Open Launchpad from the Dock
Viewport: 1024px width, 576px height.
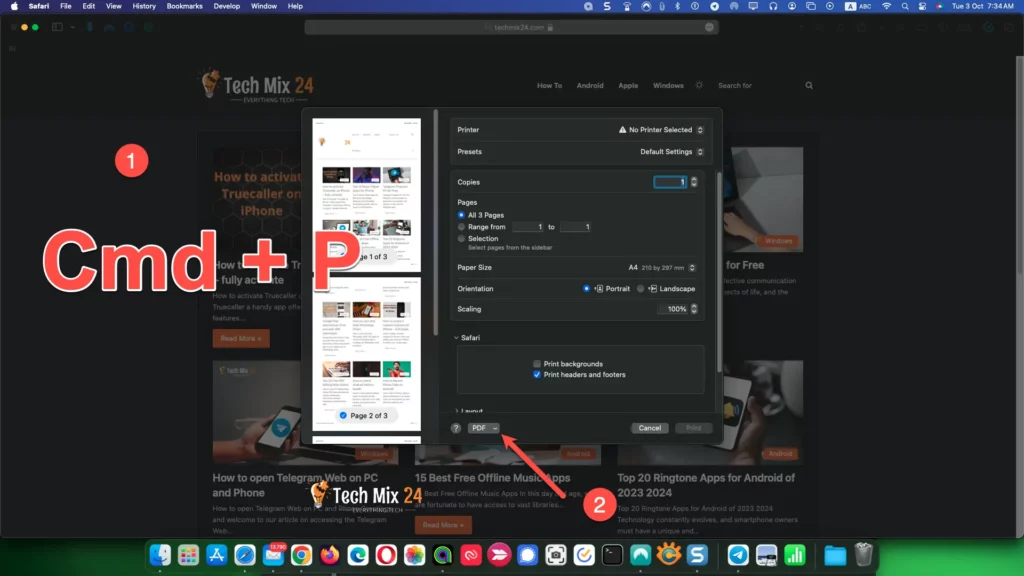tap(188, 555)
